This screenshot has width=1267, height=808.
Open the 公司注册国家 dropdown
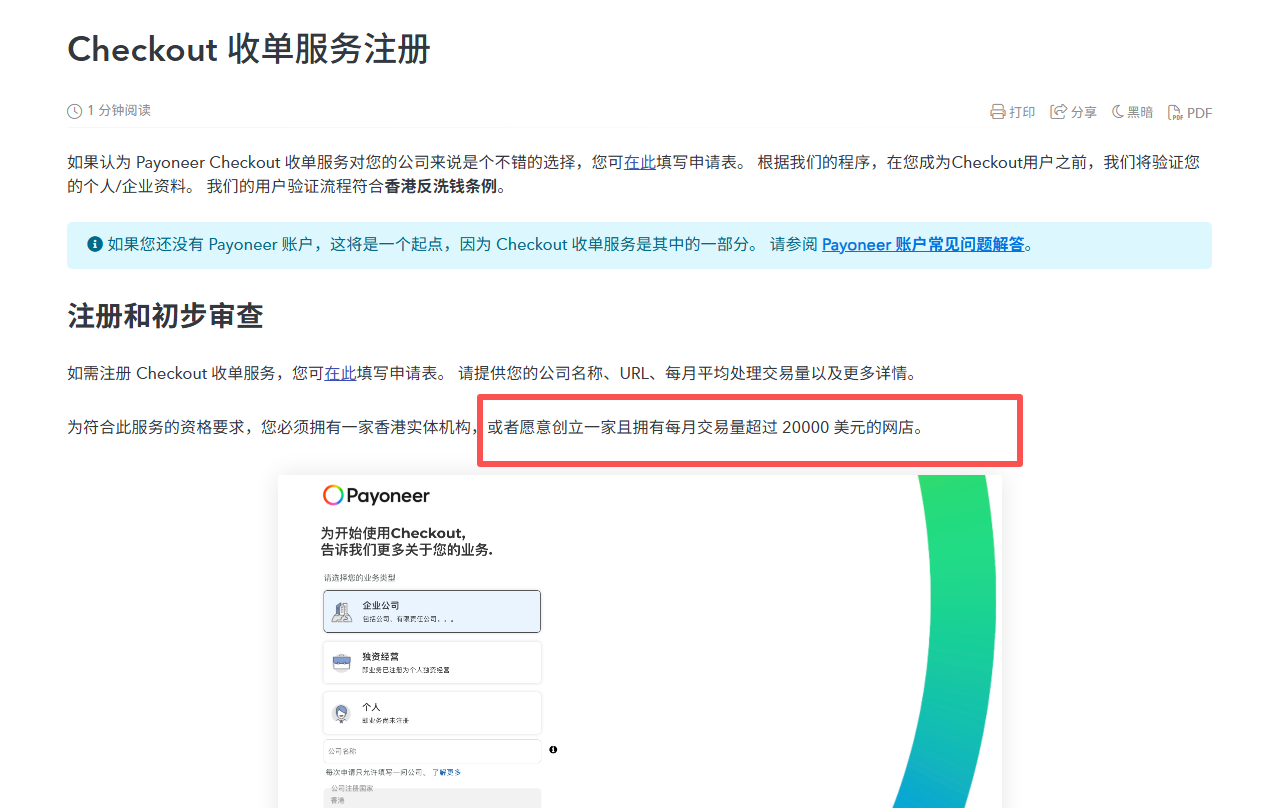click(432, 797)
